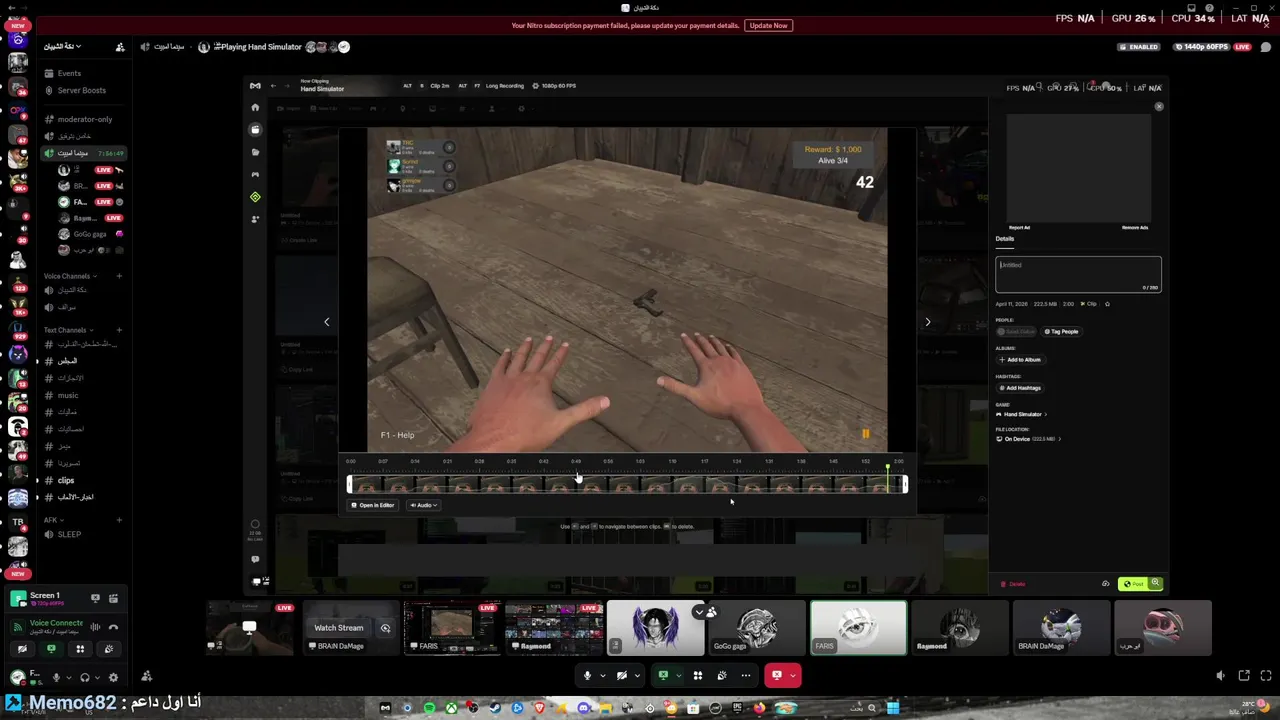
Task: Select the GoGo gaga participant tile
Action: 756,628
